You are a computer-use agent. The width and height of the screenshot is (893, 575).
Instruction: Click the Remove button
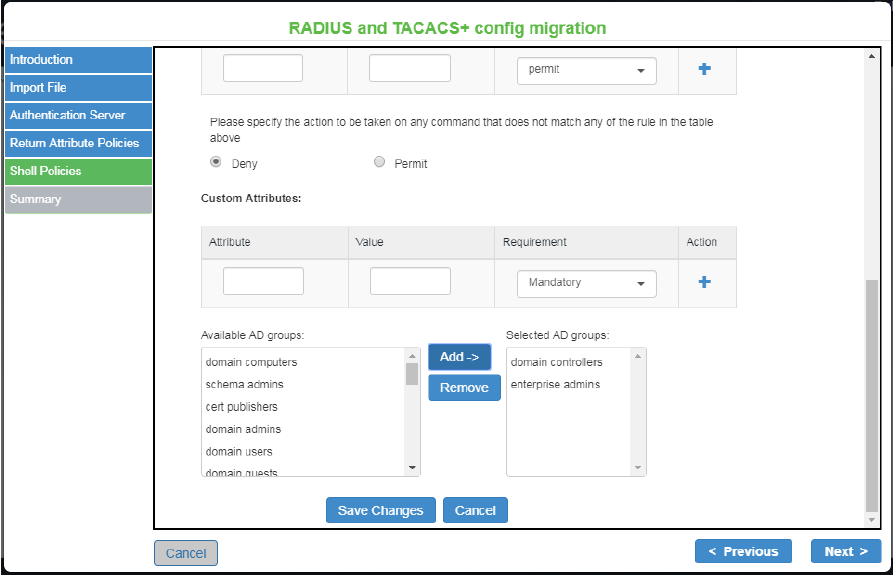pyautogui.click(x=464, y=388)
